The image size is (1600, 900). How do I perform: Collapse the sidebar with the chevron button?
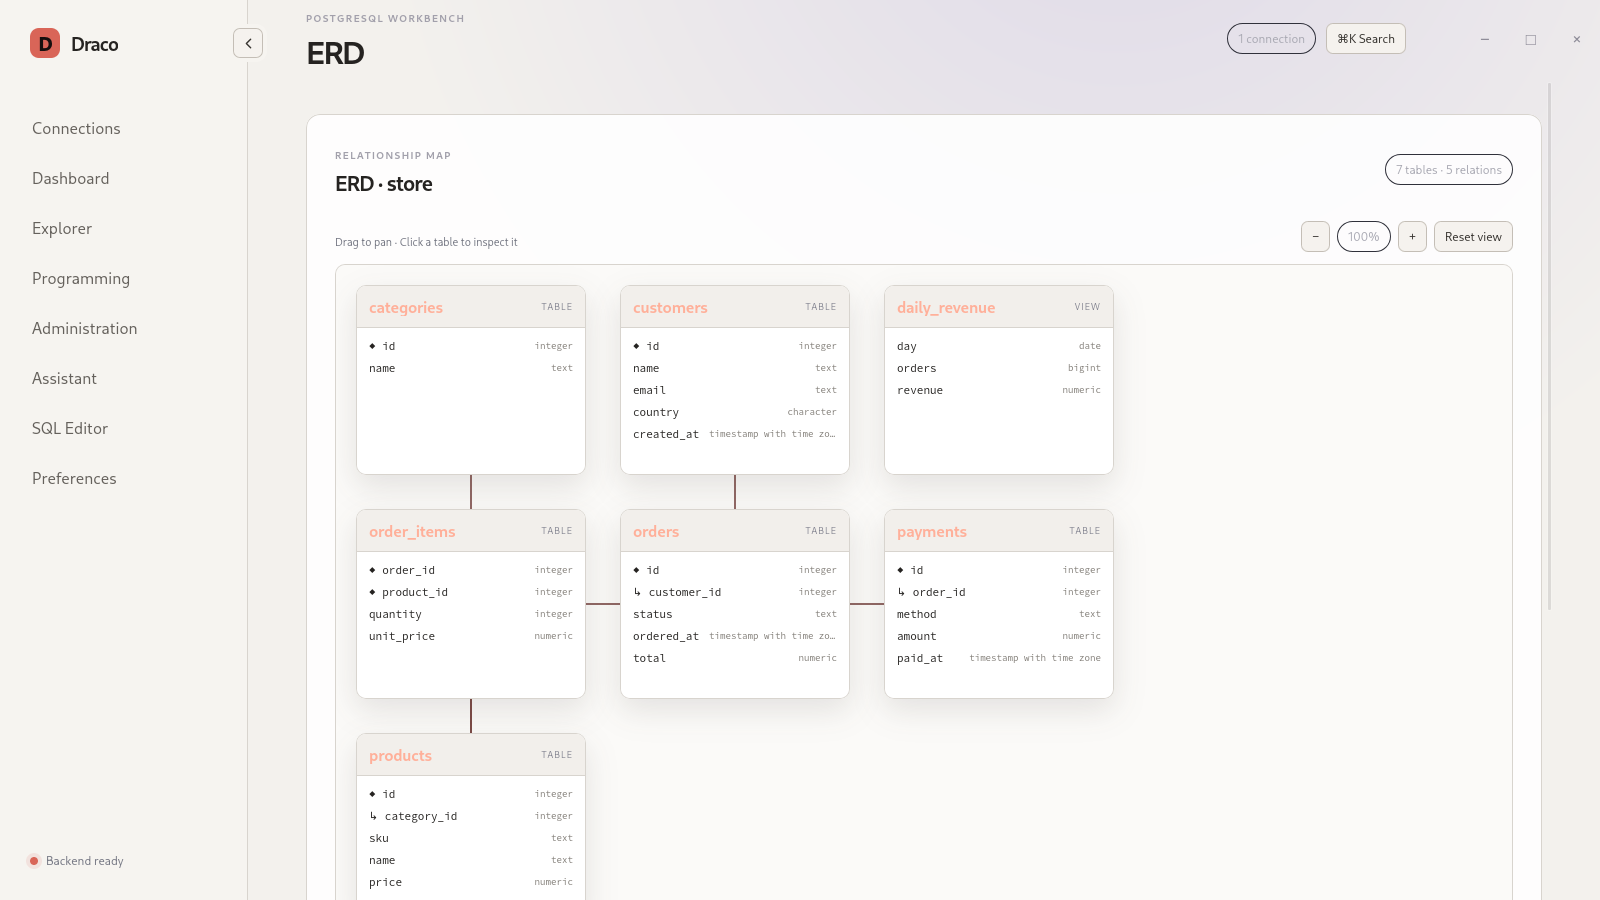(248, 43)
